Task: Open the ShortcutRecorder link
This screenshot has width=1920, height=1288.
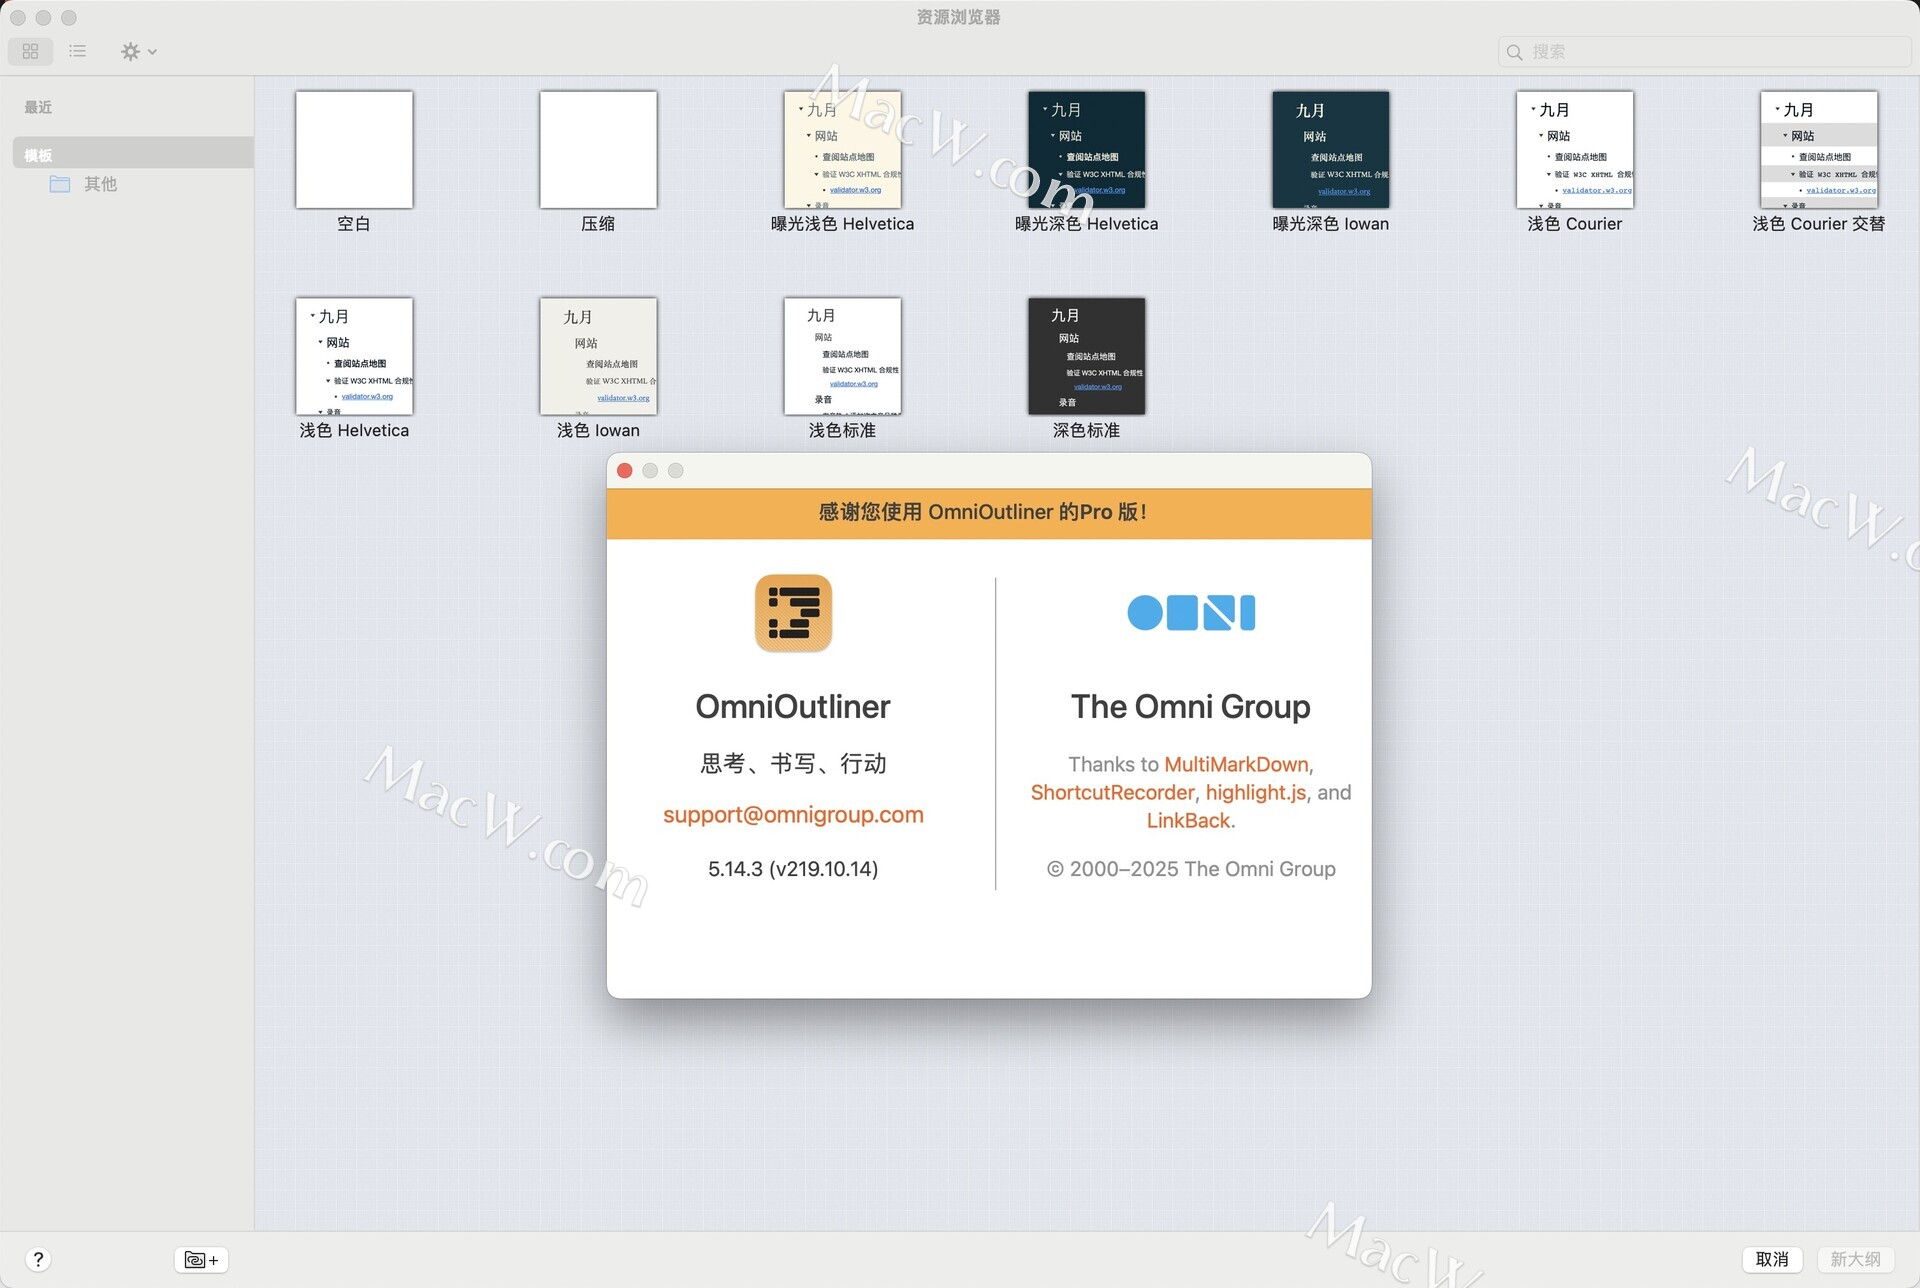Action: click(x=1112, y=792)
